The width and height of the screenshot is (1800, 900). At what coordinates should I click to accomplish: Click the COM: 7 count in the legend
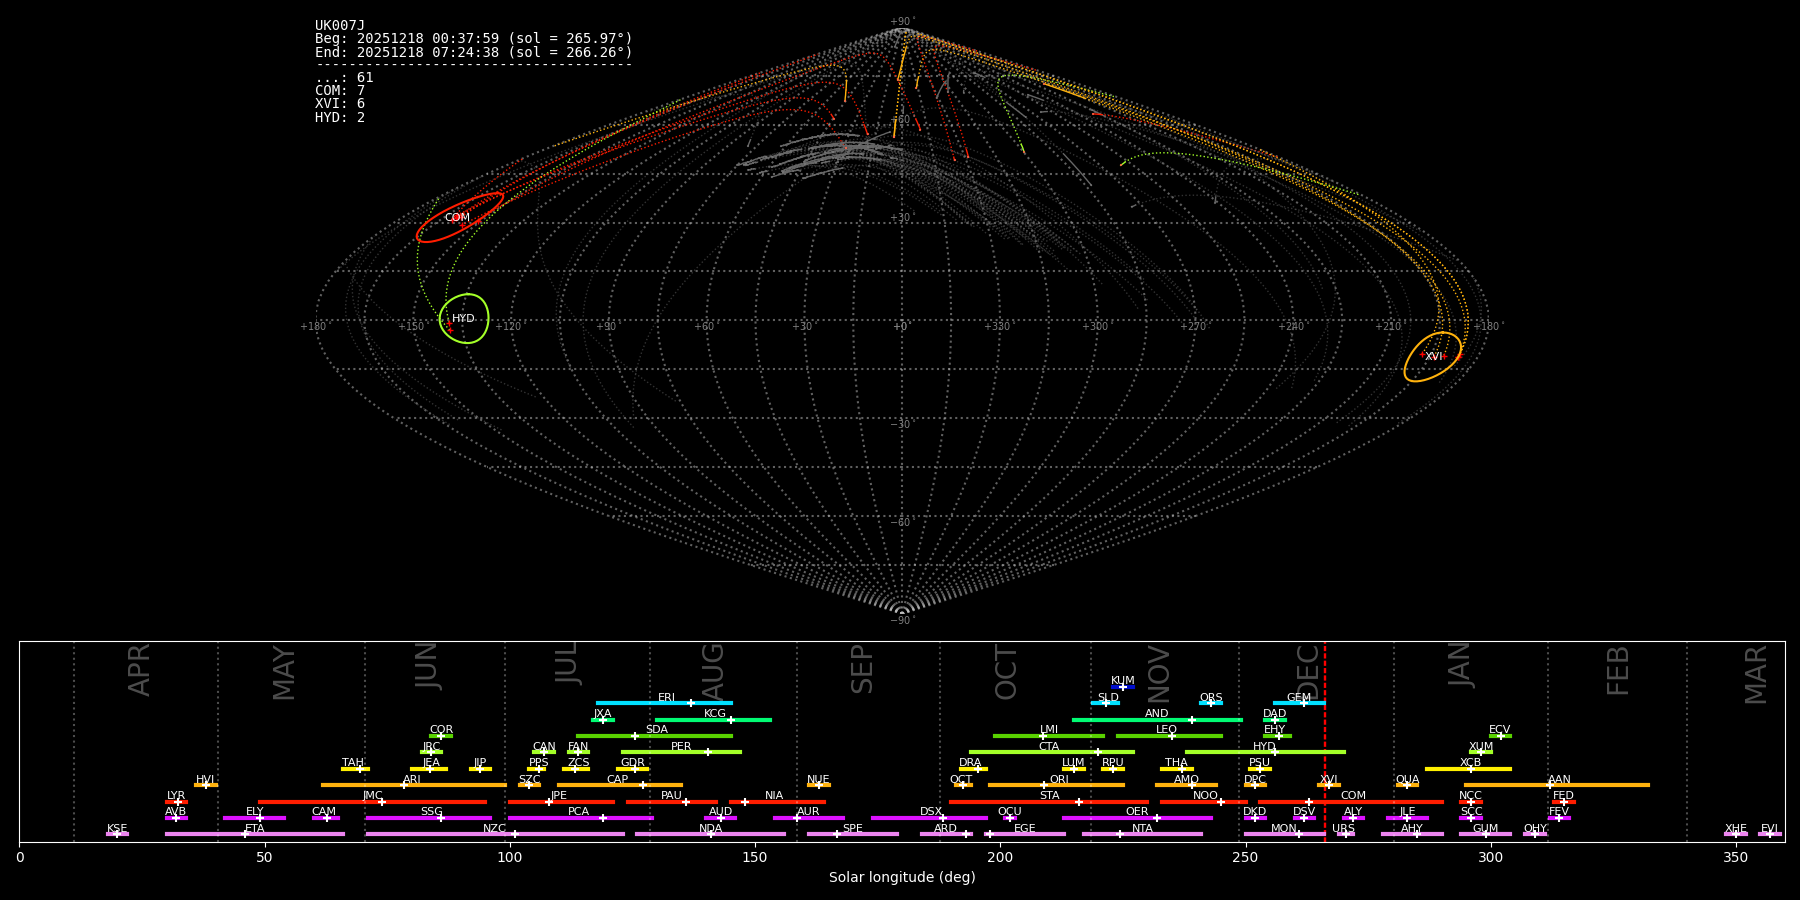pos(340,91)
